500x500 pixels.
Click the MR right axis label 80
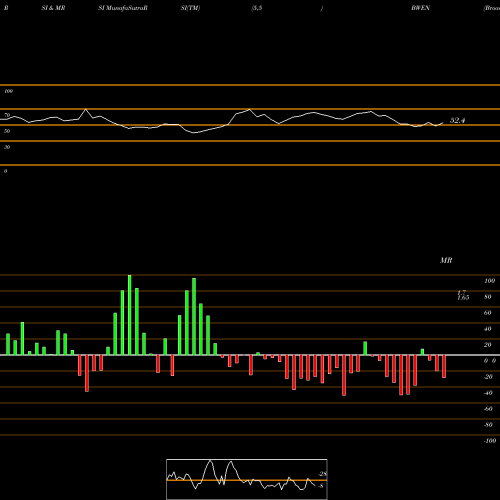488,297
